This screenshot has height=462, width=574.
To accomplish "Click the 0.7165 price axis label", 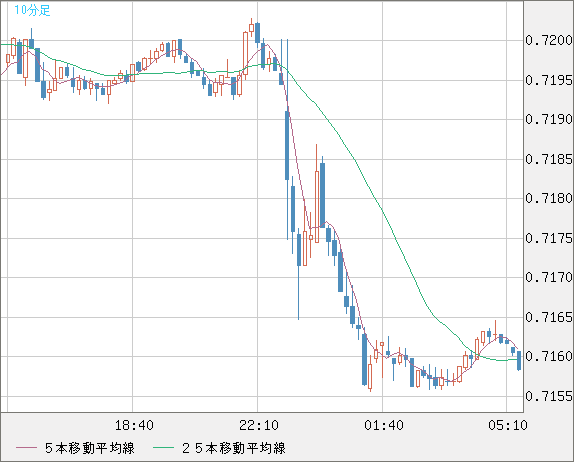I will (549, 317).
